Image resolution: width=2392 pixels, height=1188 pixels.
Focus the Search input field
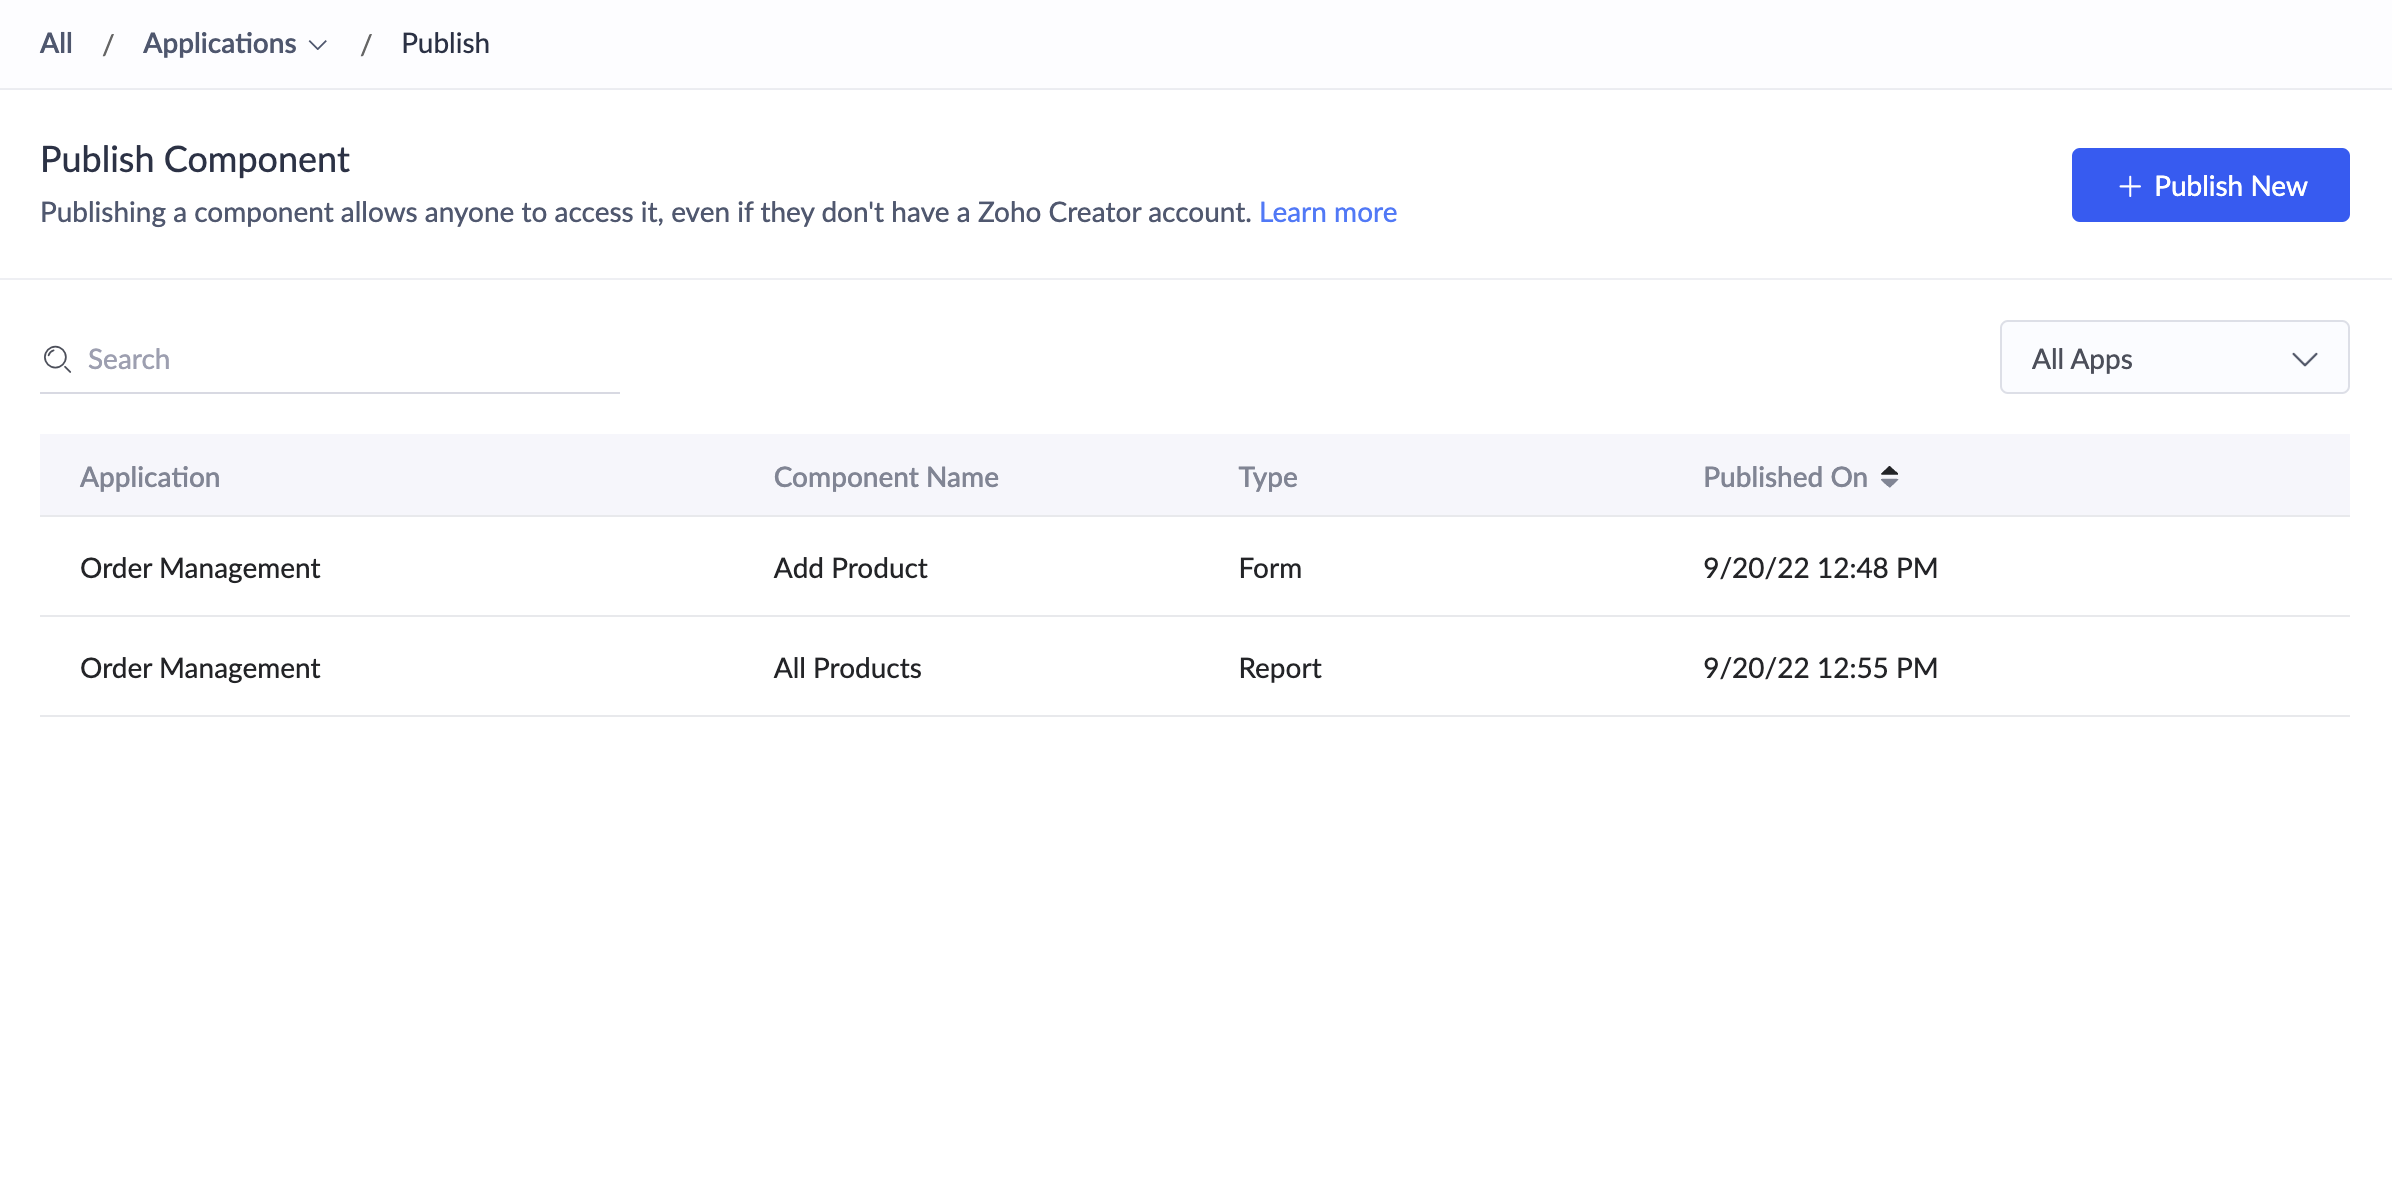[350, 359]
